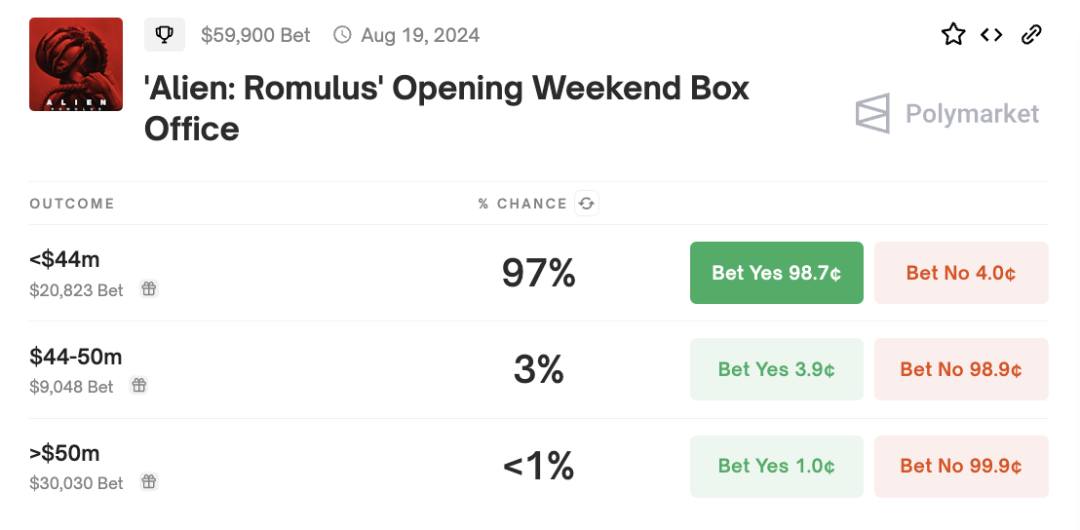The width and height of the screenshot is (1080, 530).
Task: Open the Alien: Romulus poster thumbnail
Action: [76, 64]
